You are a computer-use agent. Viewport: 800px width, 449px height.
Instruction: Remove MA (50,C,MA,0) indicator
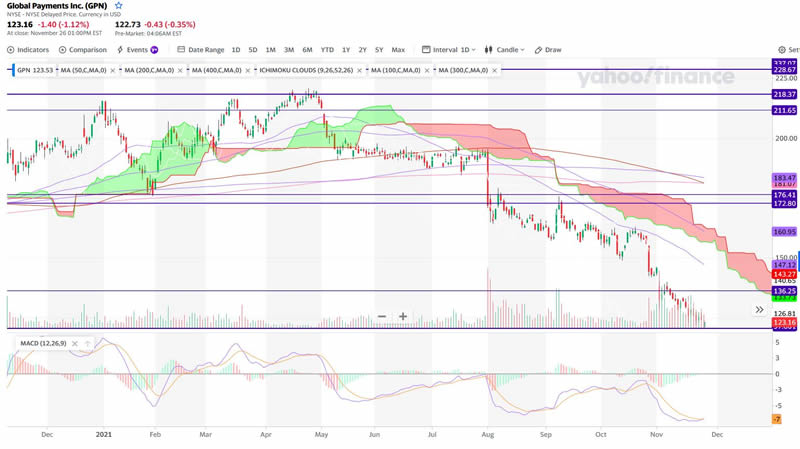pyautogui.click(x=113, y=70)
